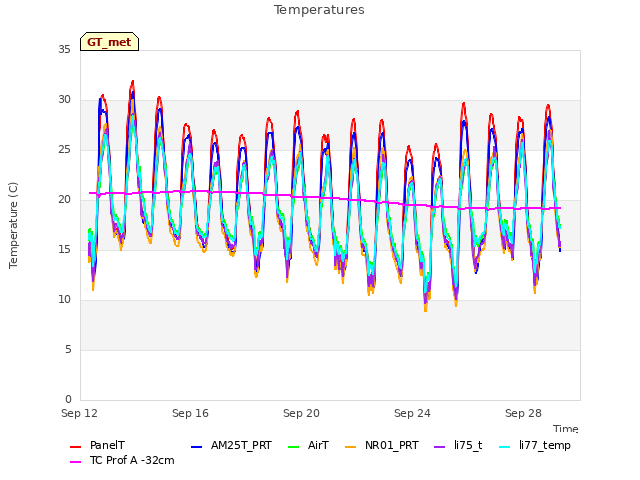Toggle TC Prof A -32cm legend entry
The height and width of the screenshot is (480, 640).
point(122,460)
